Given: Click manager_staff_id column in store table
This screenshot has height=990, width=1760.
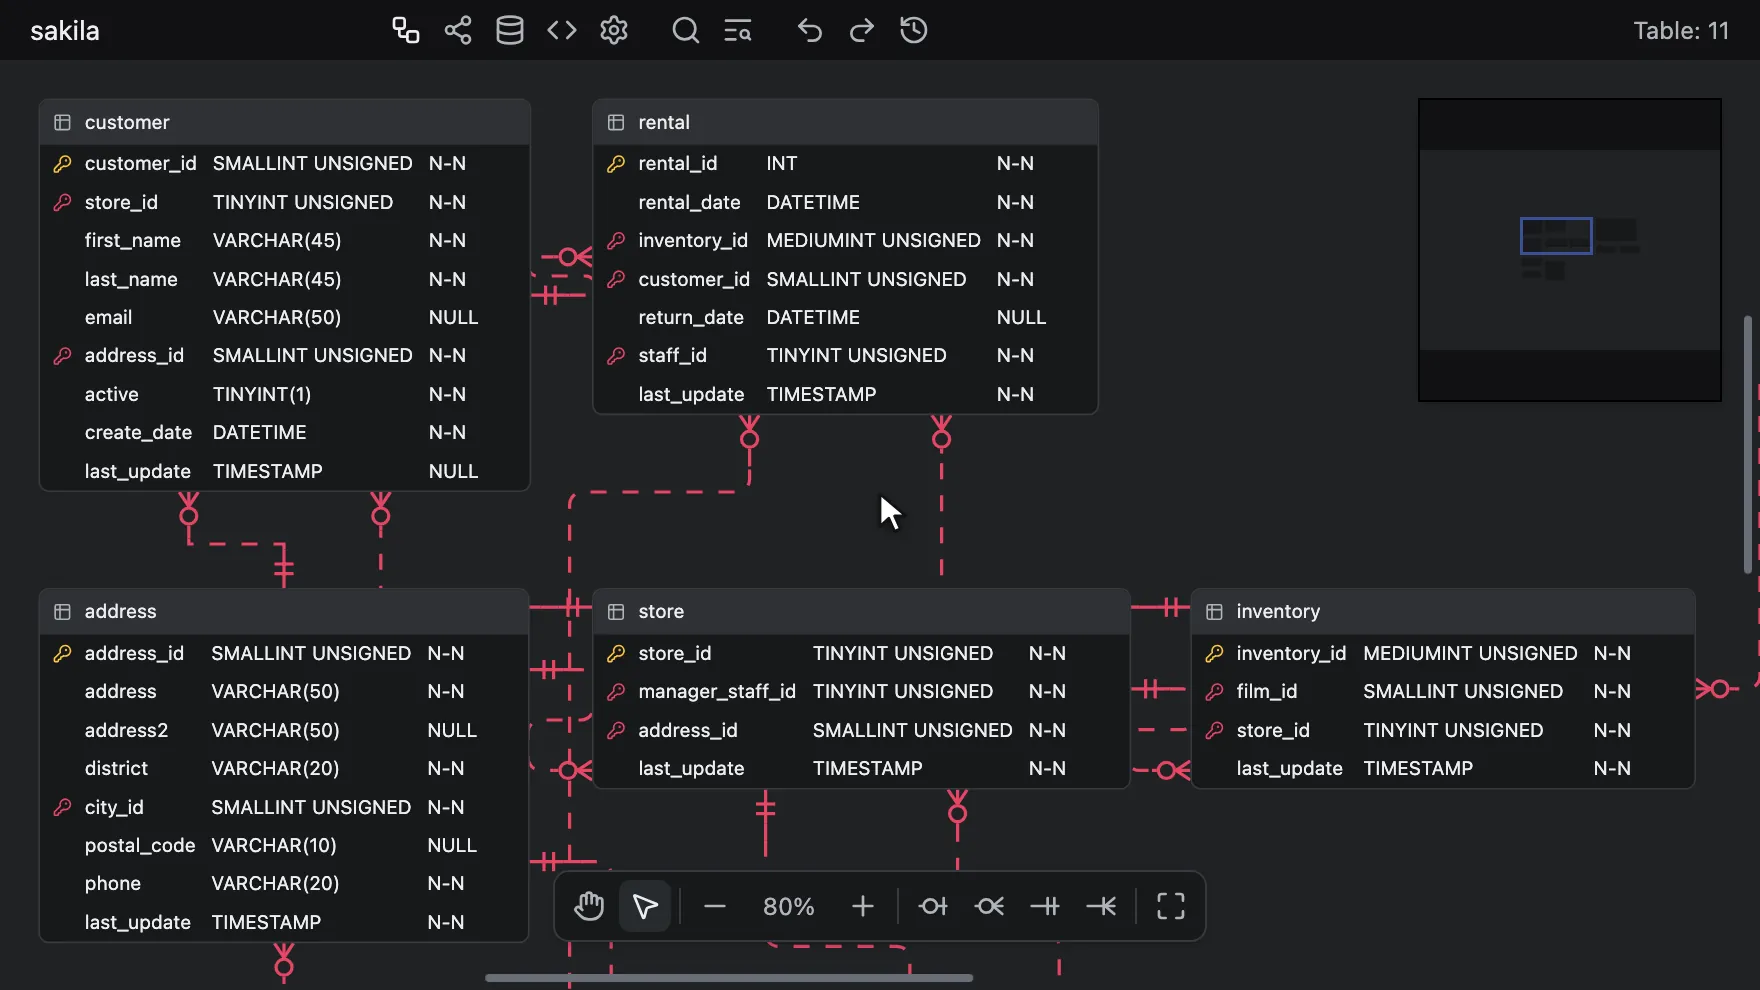Looking at the screenshot, I should (x=862, y=691).
